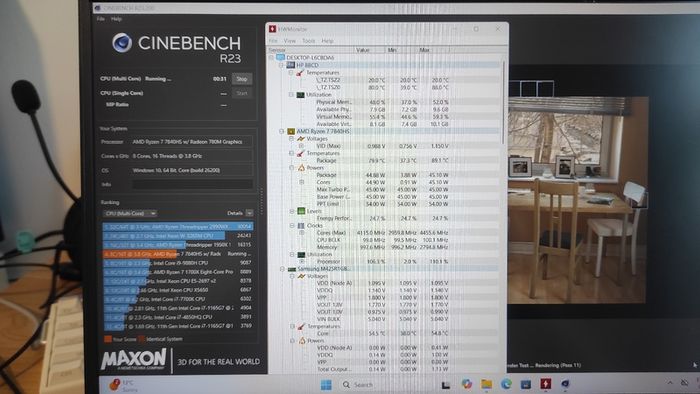
Task: Collapse the AMD Ryzen 7 7840HS node
Action: (282, 131)
